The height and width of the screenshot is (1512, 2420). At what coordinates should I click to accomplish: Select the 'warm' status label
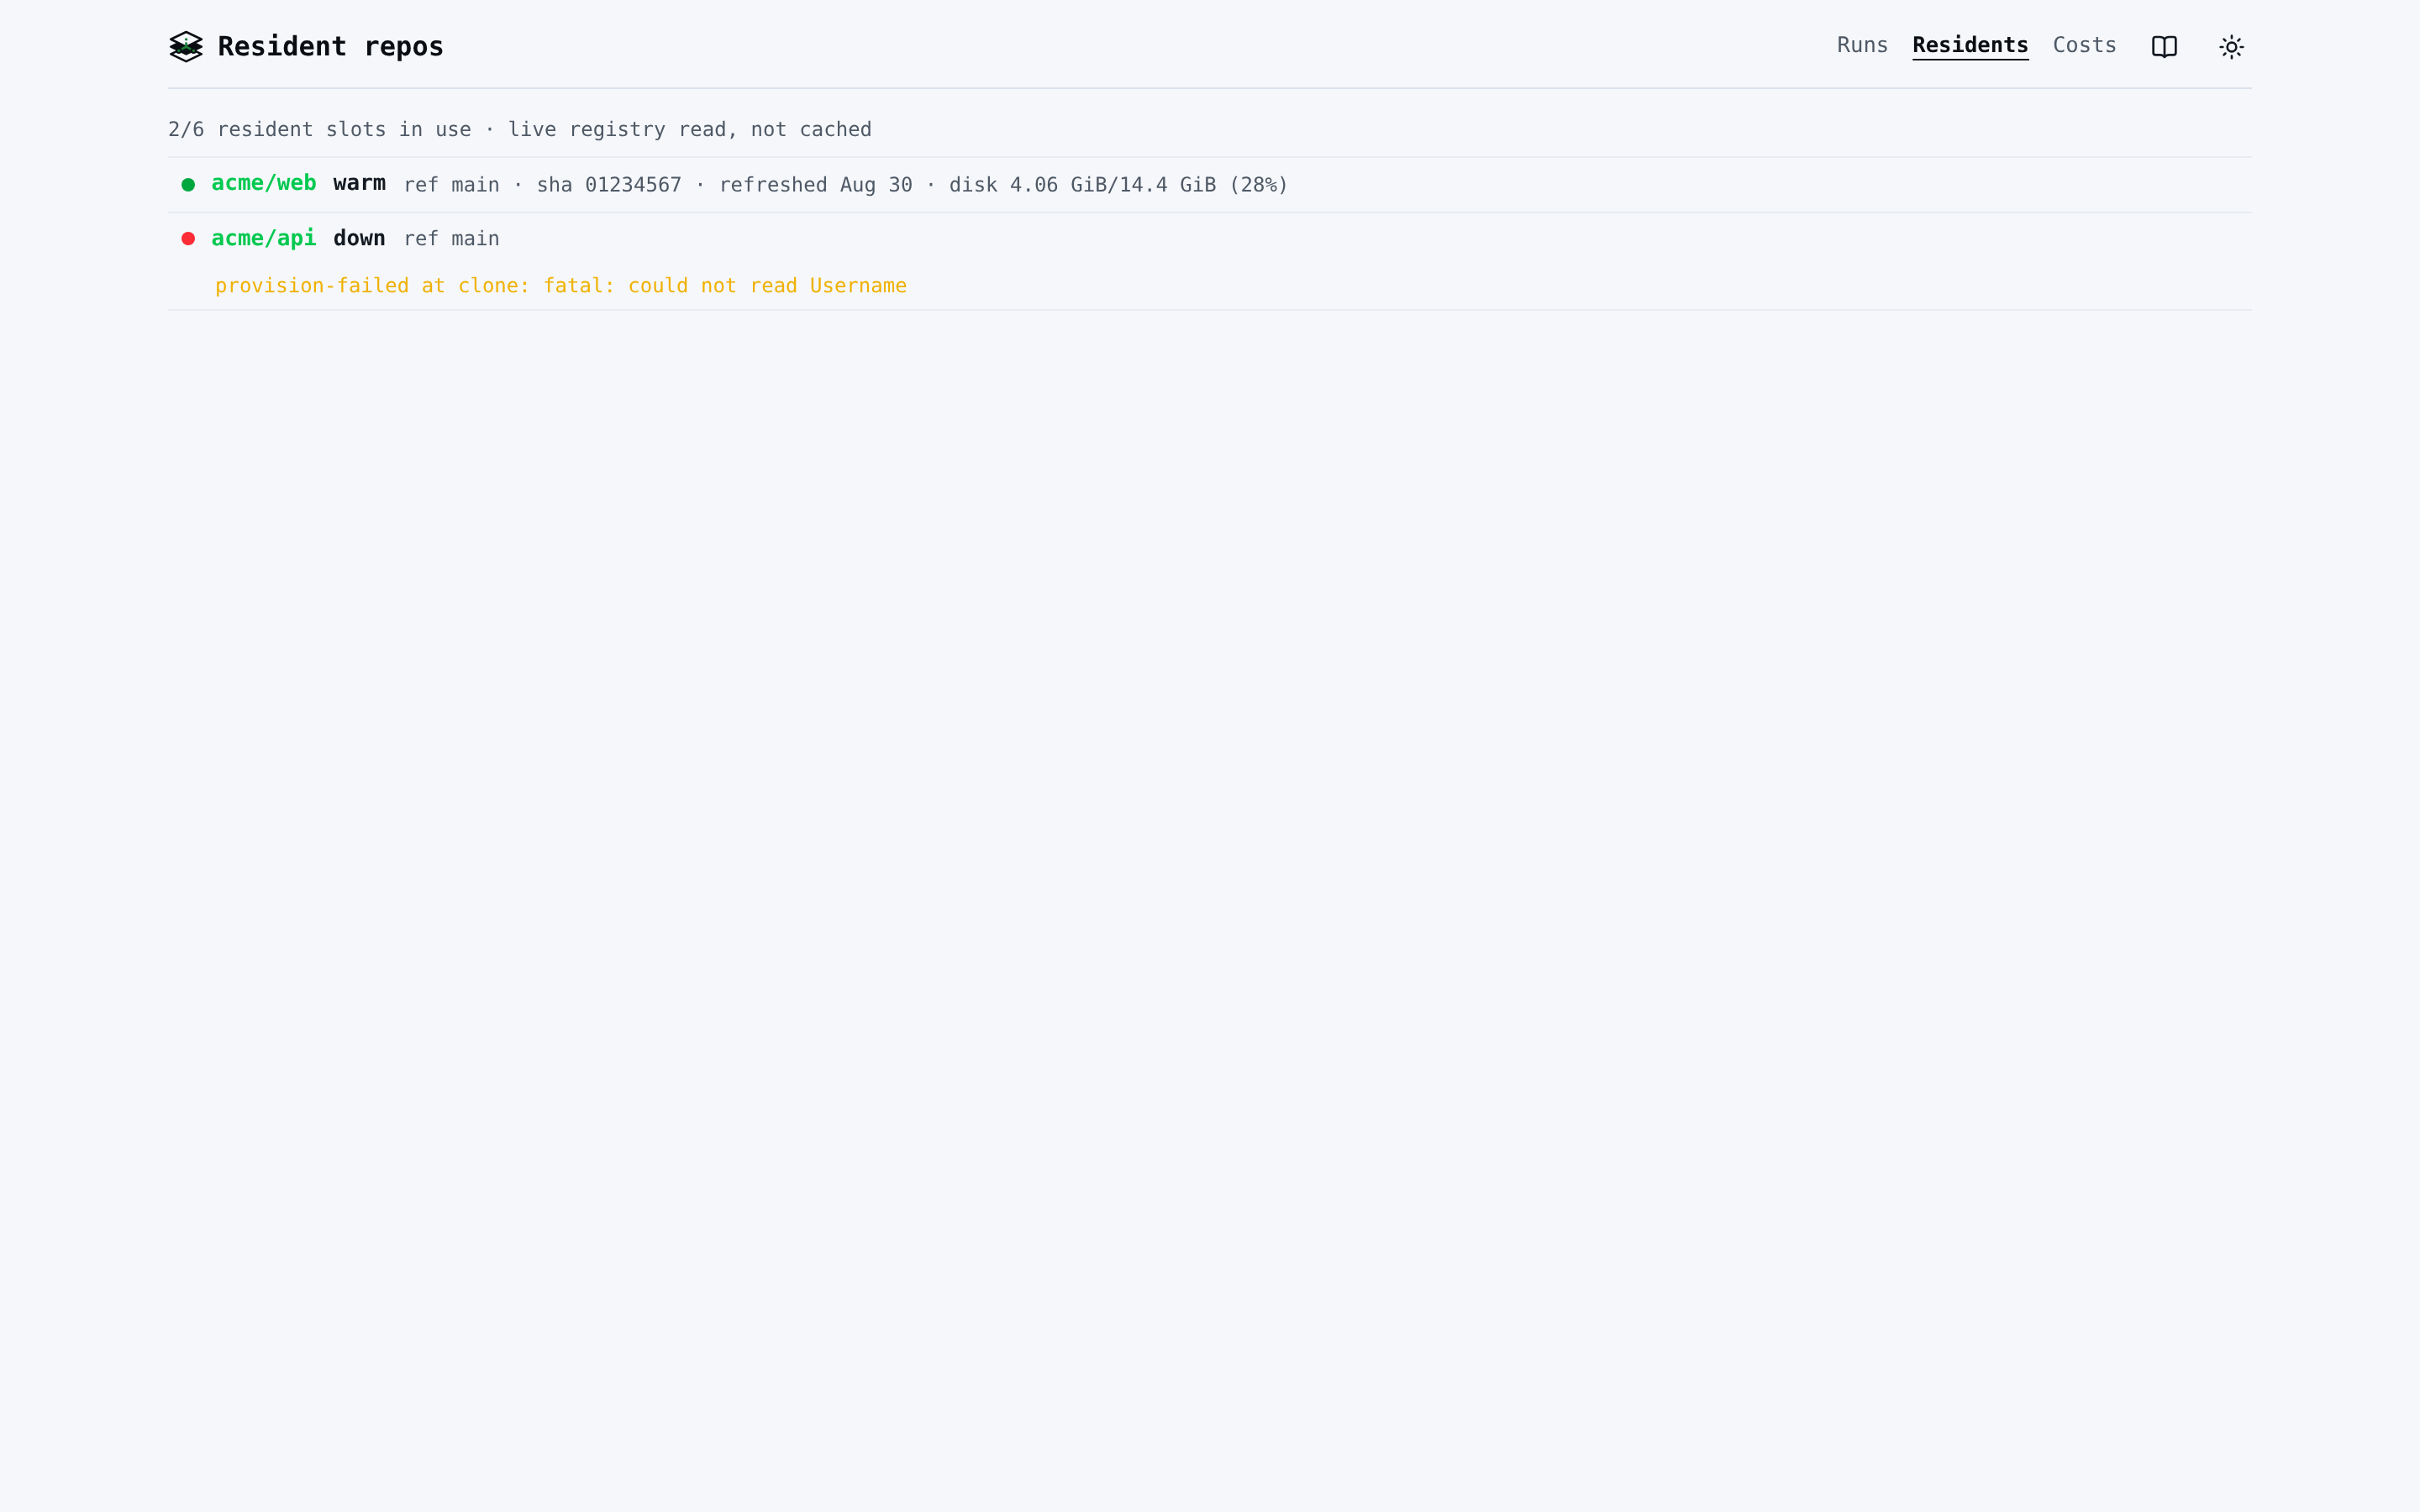coord(359,183)
